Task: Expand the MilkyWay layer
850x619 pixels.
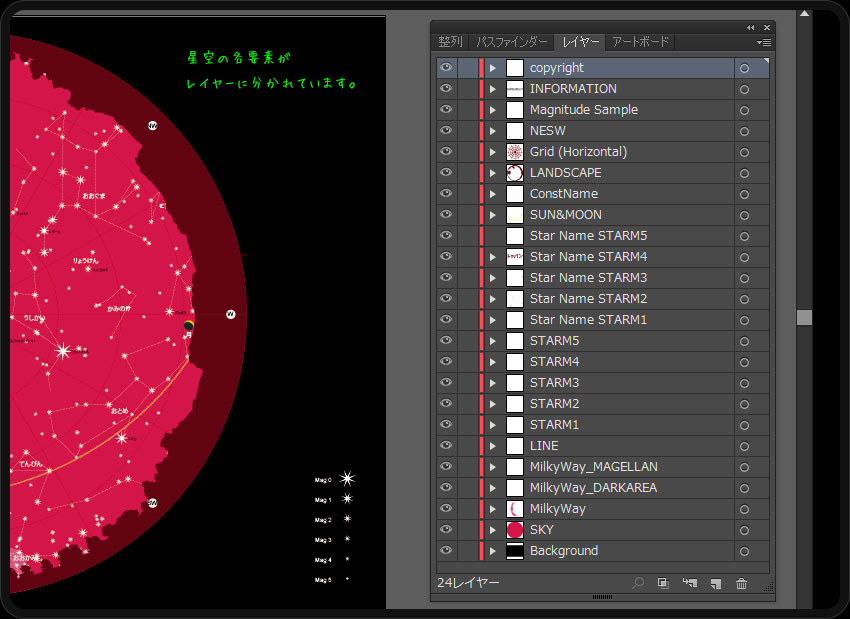Action: [493, 509]
